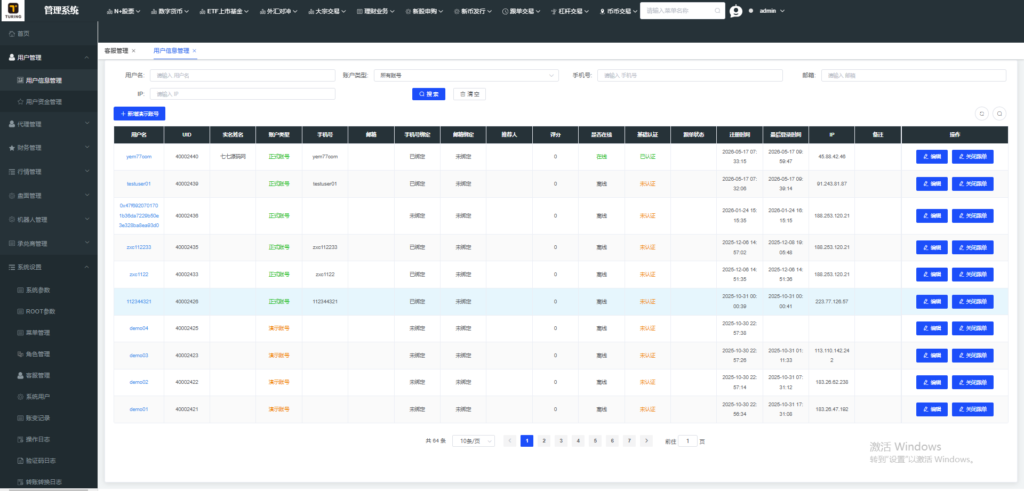This screenshot has width=1024, height=491.
Task: Expand the admin user dropdown
Action: point(771,11)
